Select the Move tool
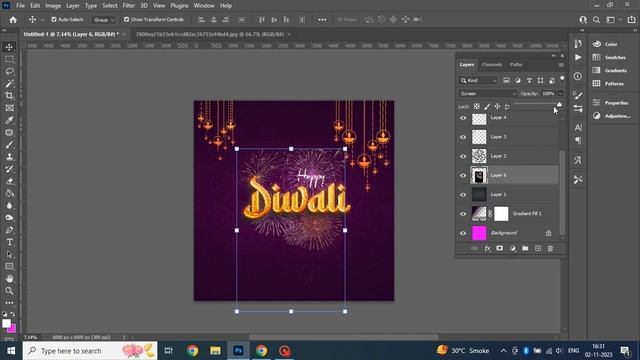This screenshot has height=360, width=640. 9,47
